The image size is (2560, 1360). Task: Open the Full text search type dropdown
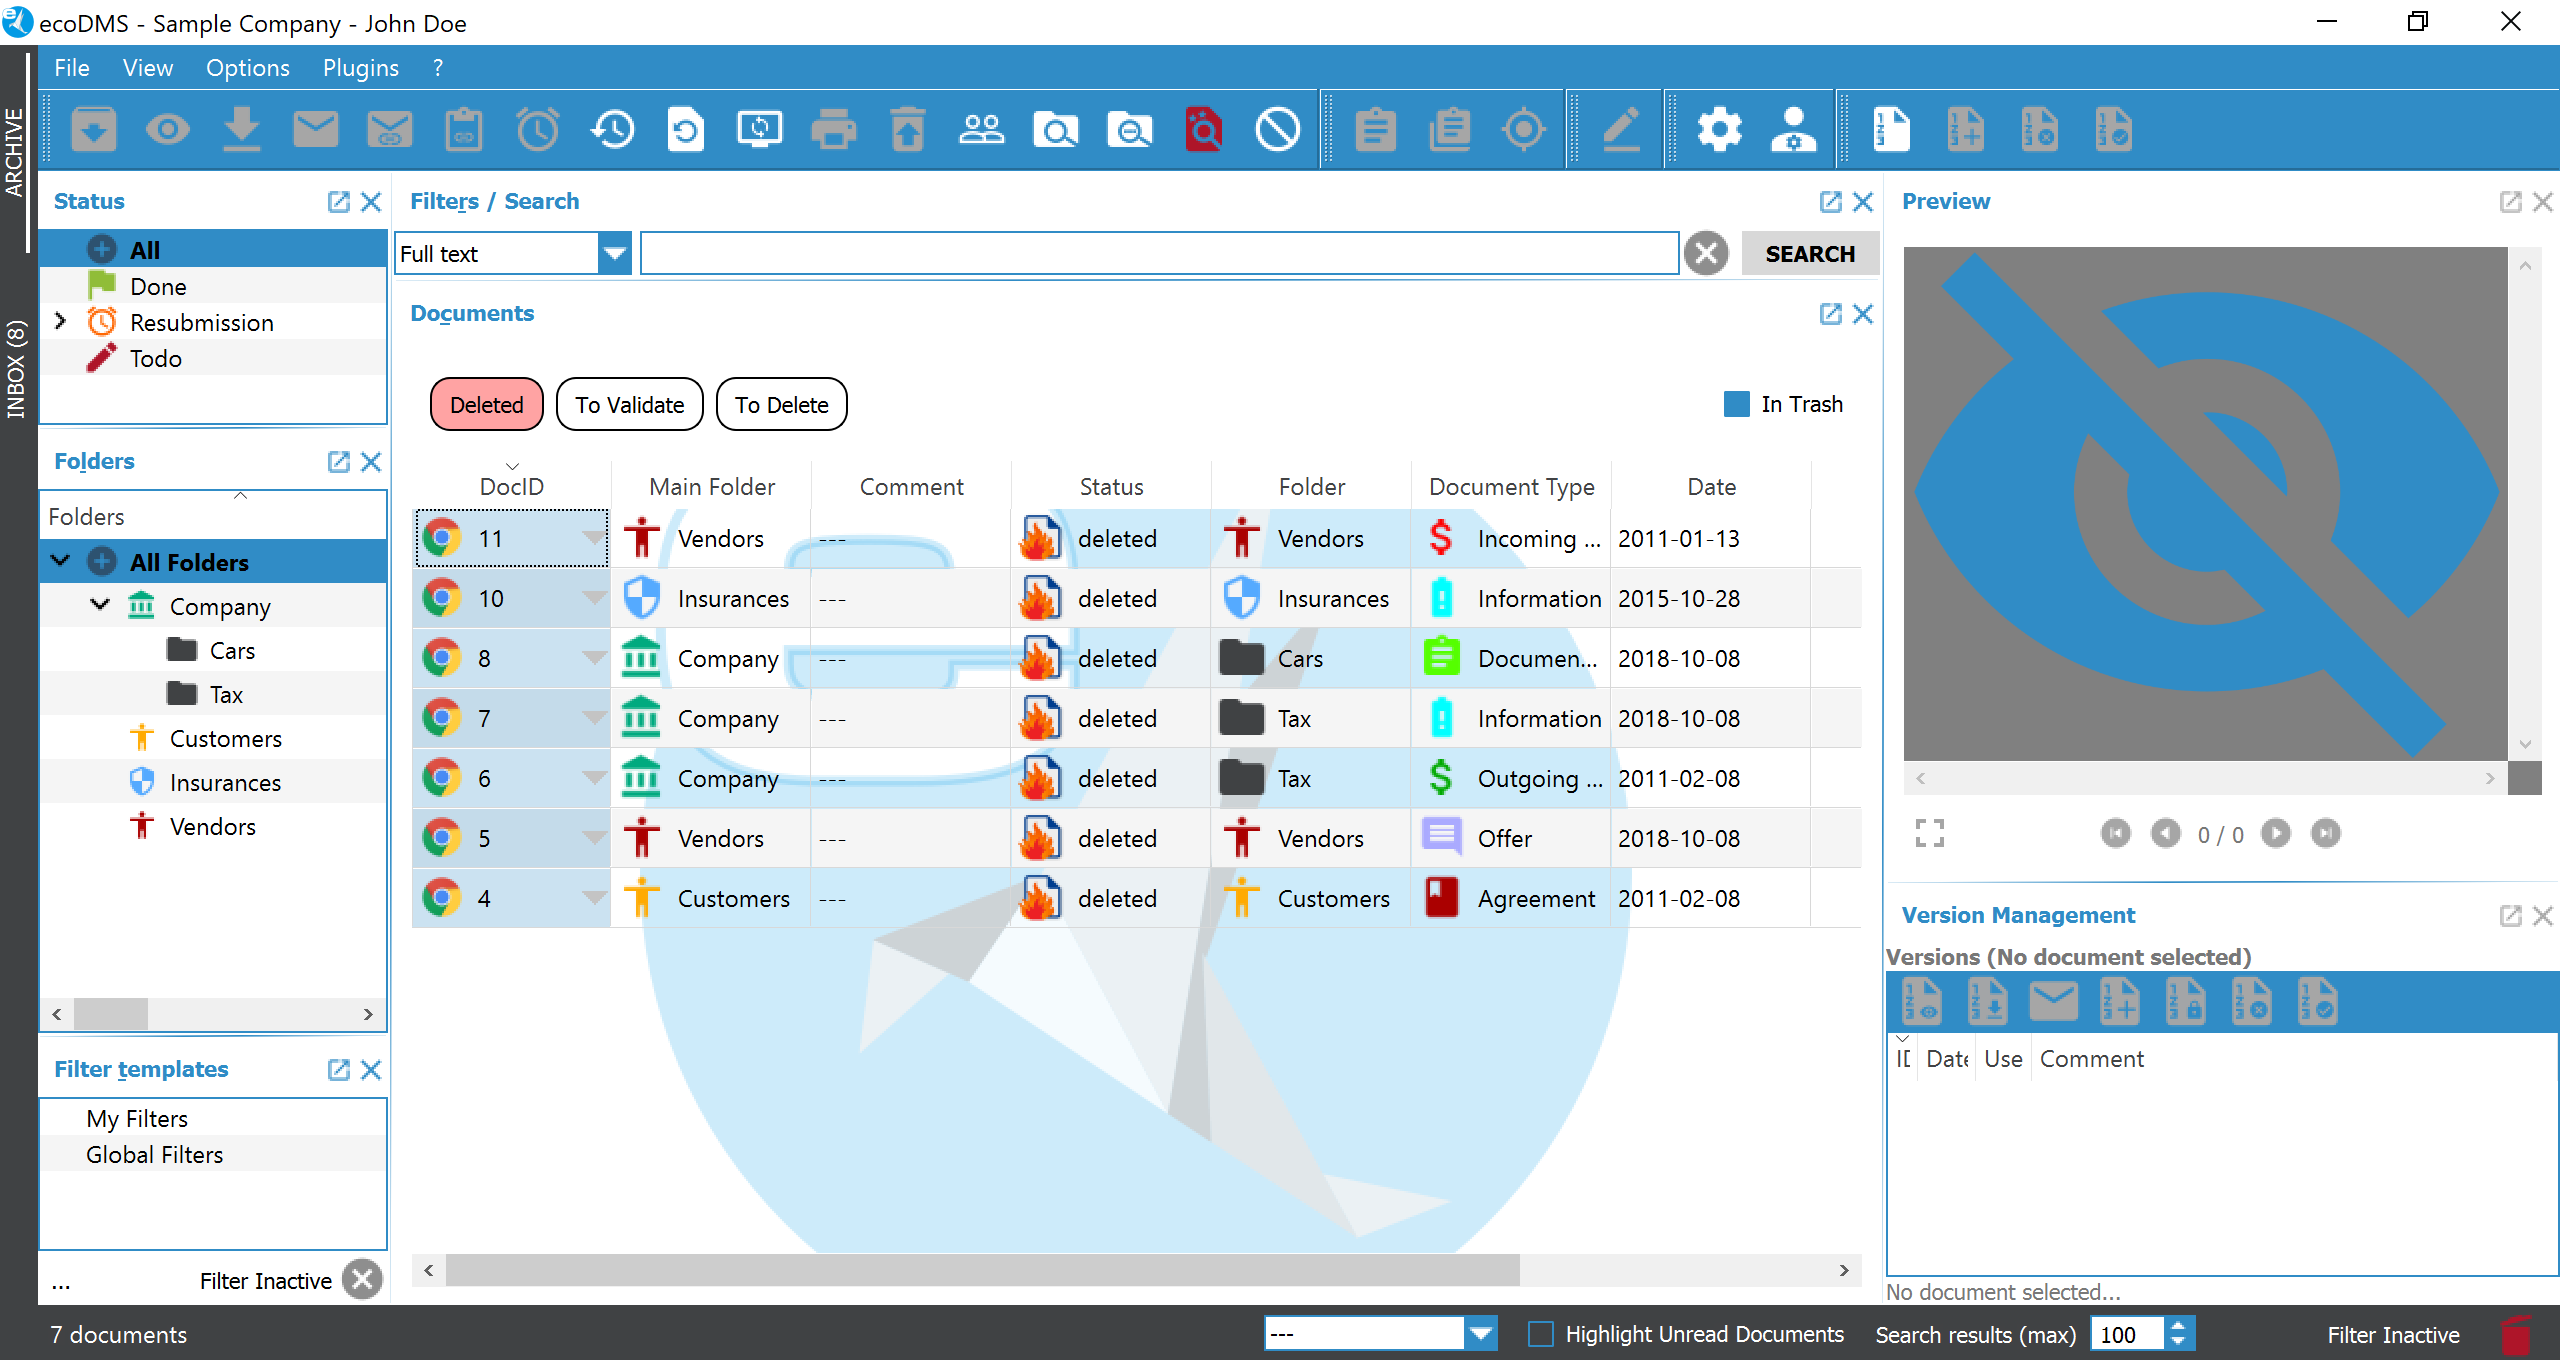[x=614, y=254]
